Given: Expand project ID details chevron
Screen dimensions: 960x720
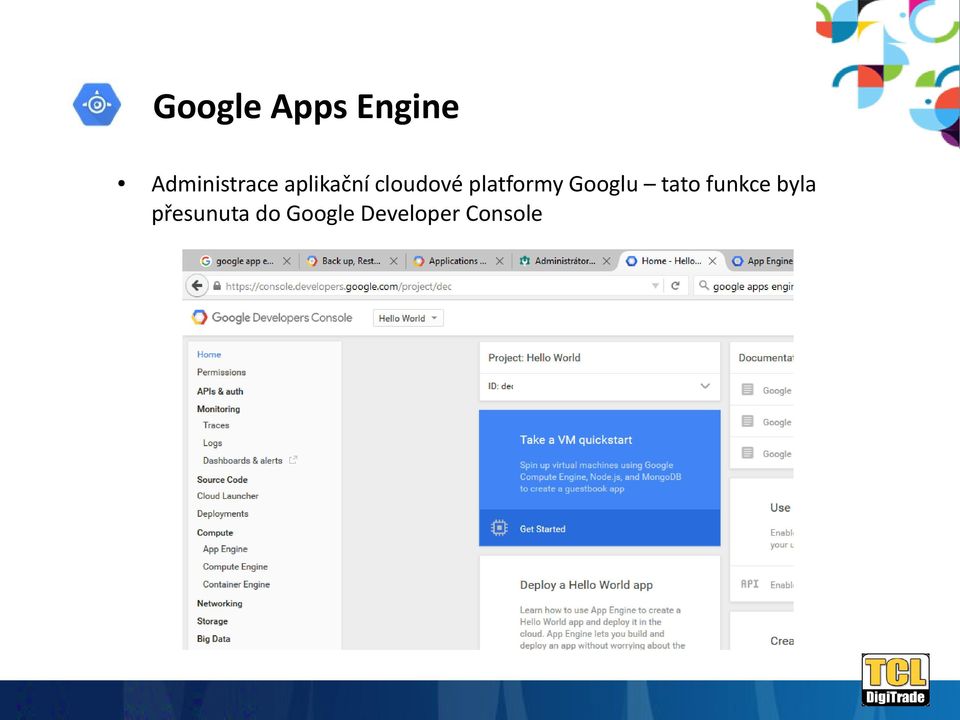Looking at the screenshot, I should click(705, 386).
